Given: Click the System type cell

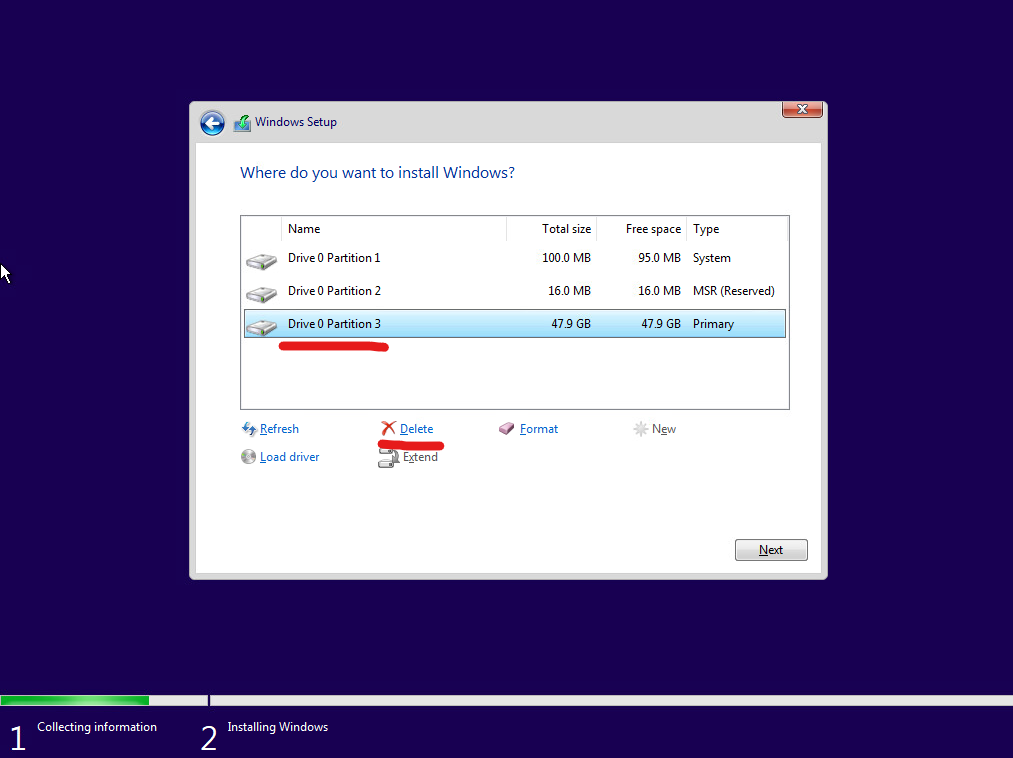Looking at the screenshot, I should (x=711, y=258).
